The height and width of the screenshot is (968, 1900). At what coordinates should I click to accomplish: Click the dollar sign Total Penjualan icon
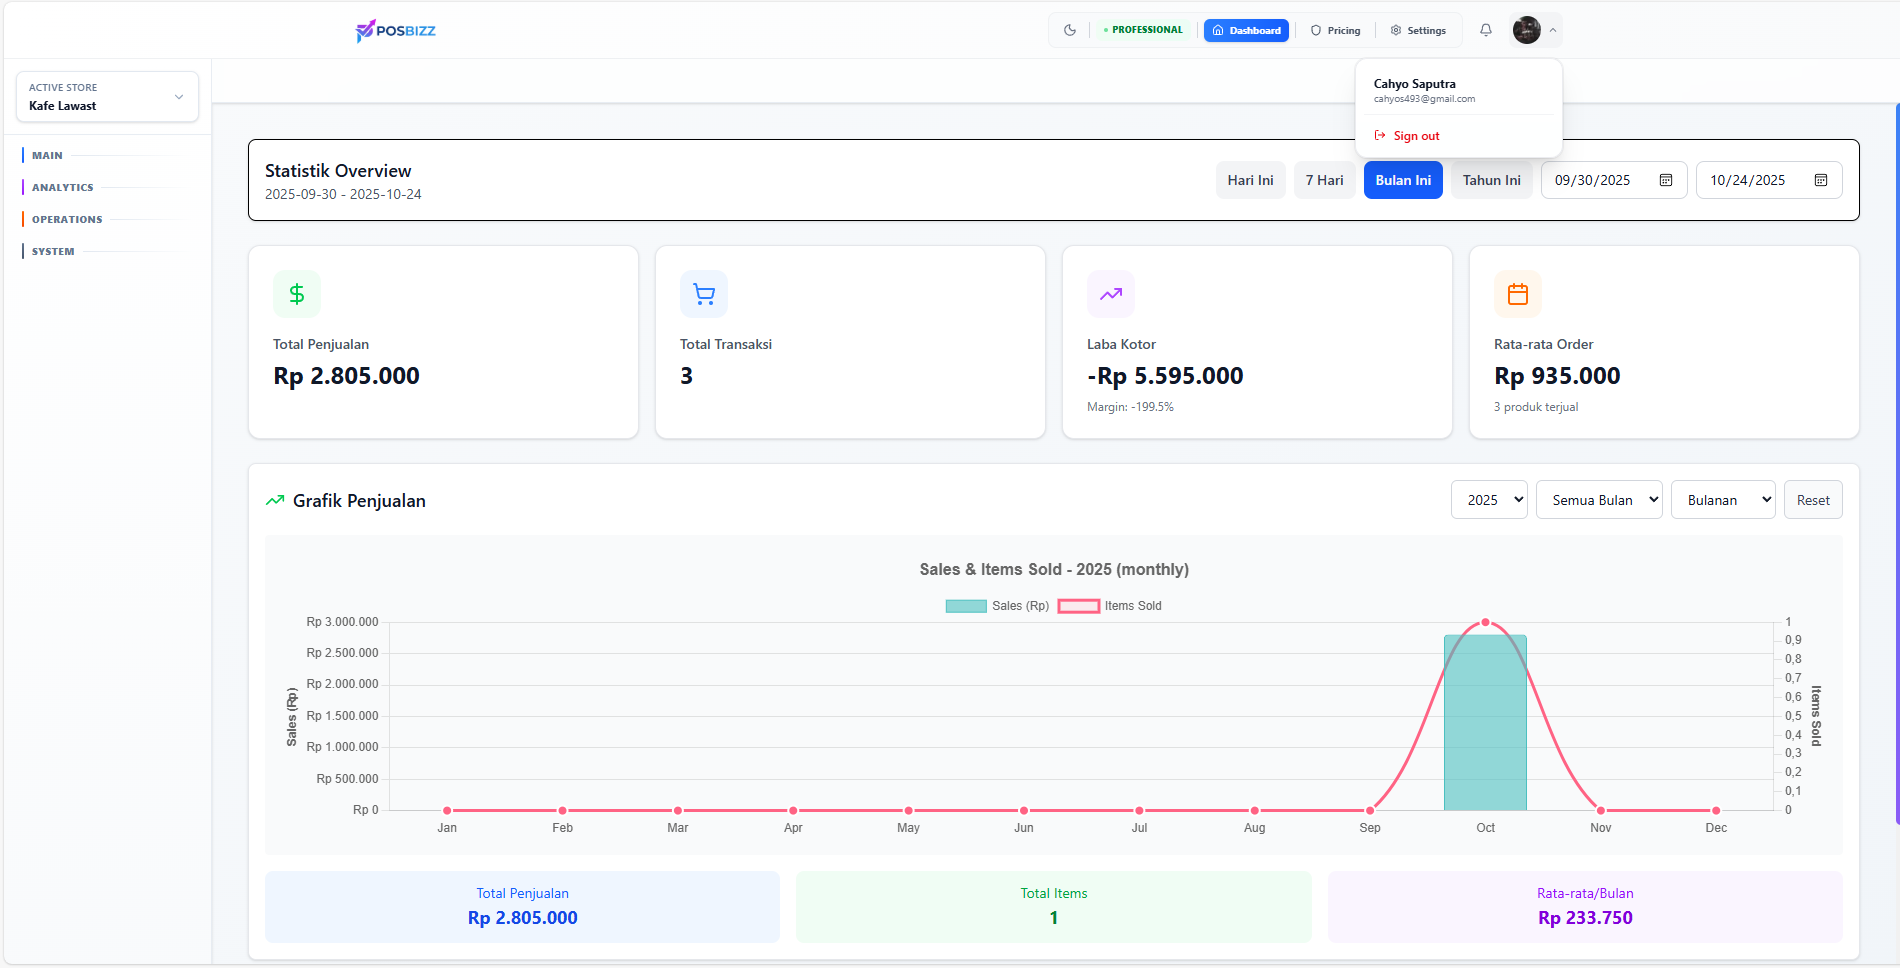297,294
